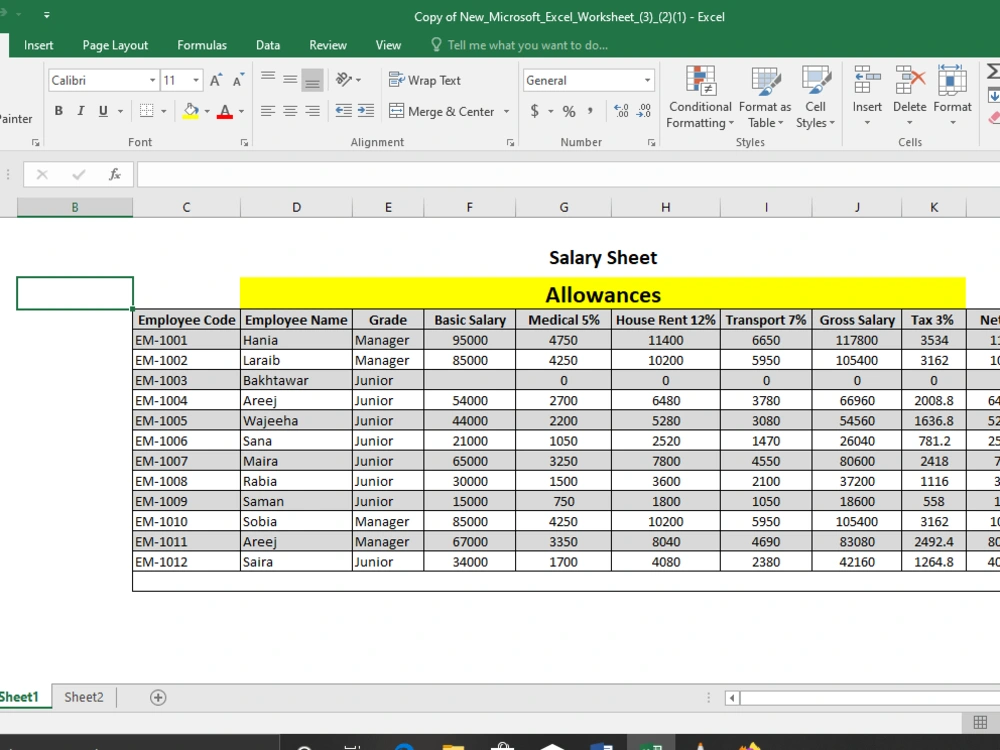
Task: Open Accounting format dropdown arrow
Action: [550, 111]
